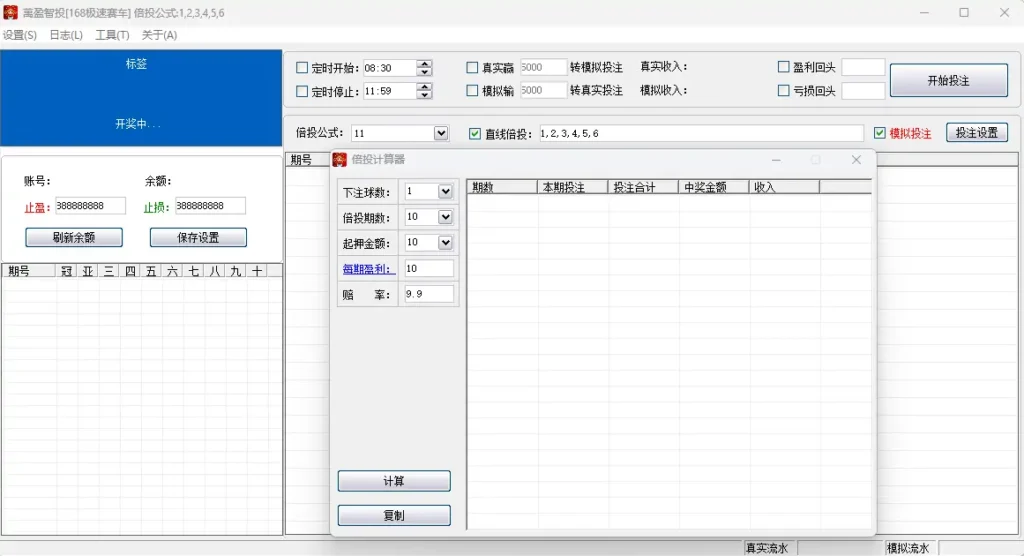This screenshot has height=556, width=1024.
Task: Click the 冠 column header
Action: [x=66, y=271]
